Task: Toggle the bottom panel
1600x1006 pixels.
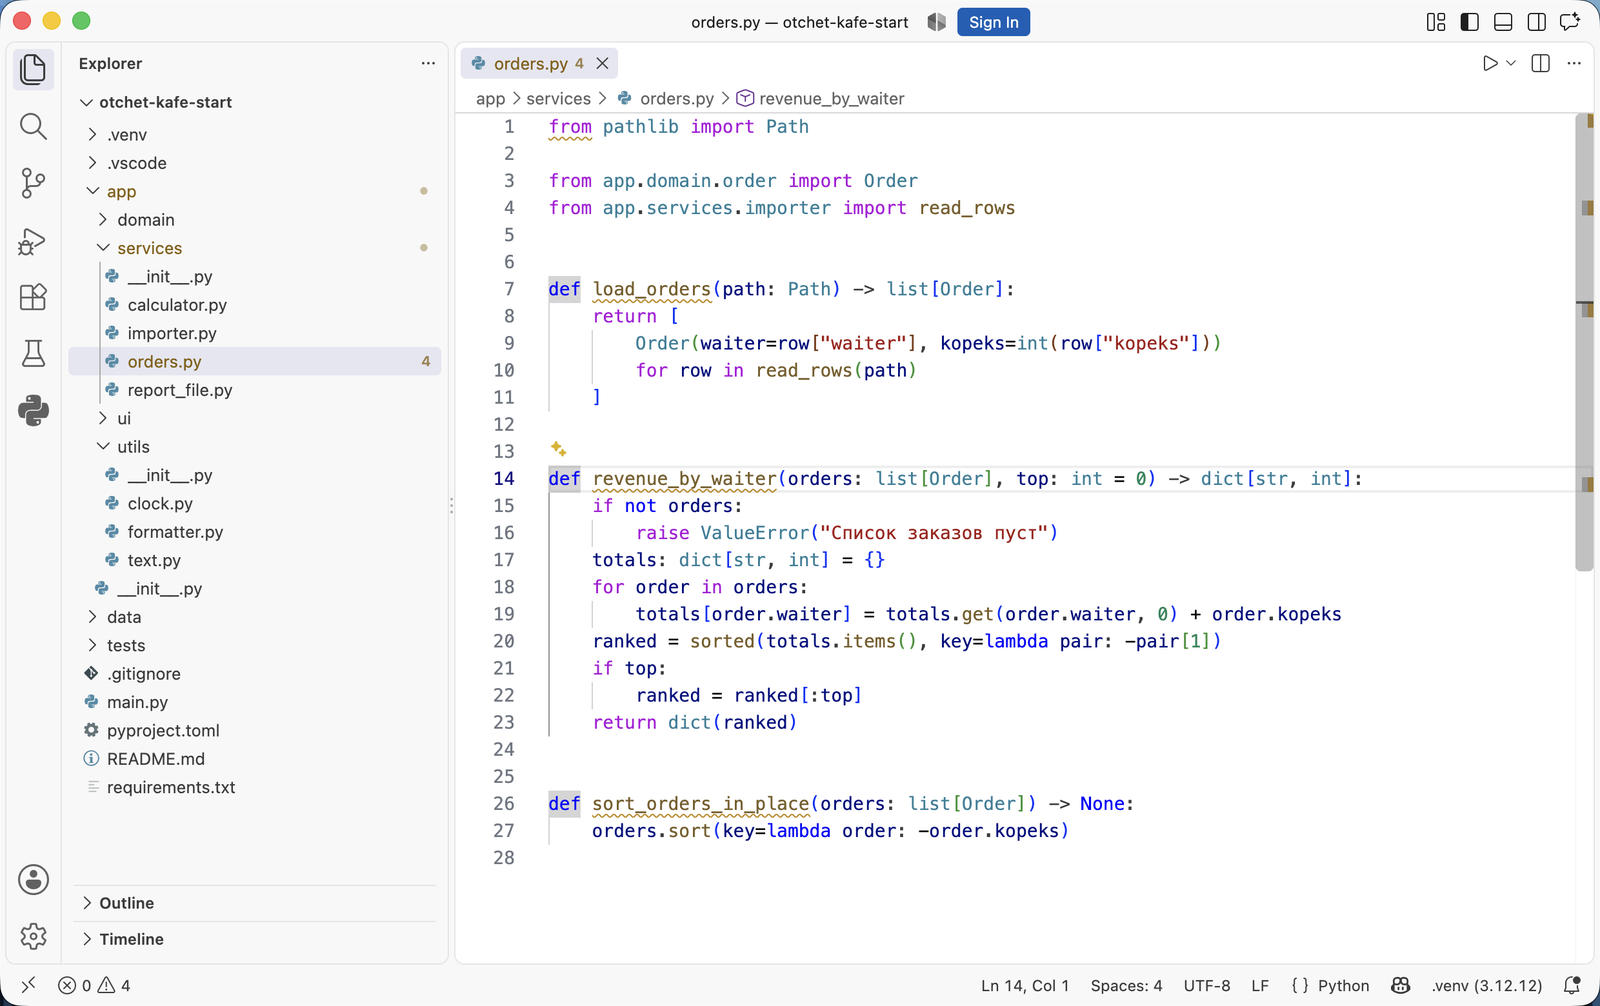Action: [1503, 22]
